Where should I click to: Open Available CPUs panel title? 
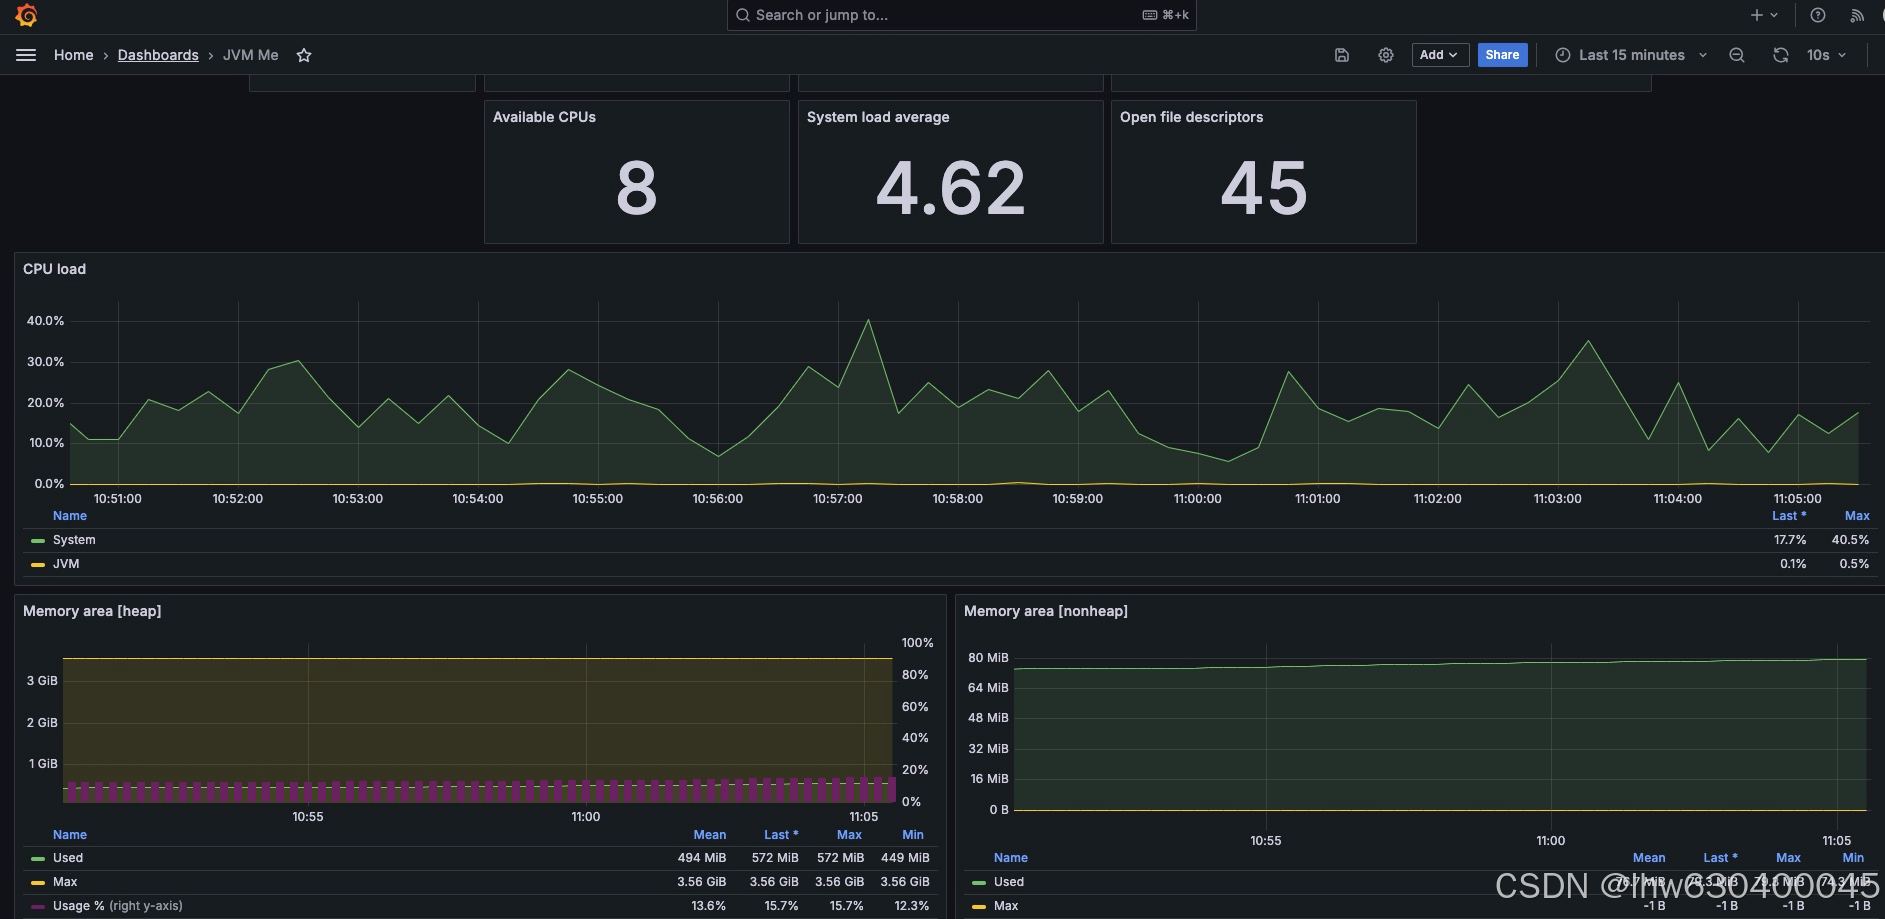click(544, 117)
